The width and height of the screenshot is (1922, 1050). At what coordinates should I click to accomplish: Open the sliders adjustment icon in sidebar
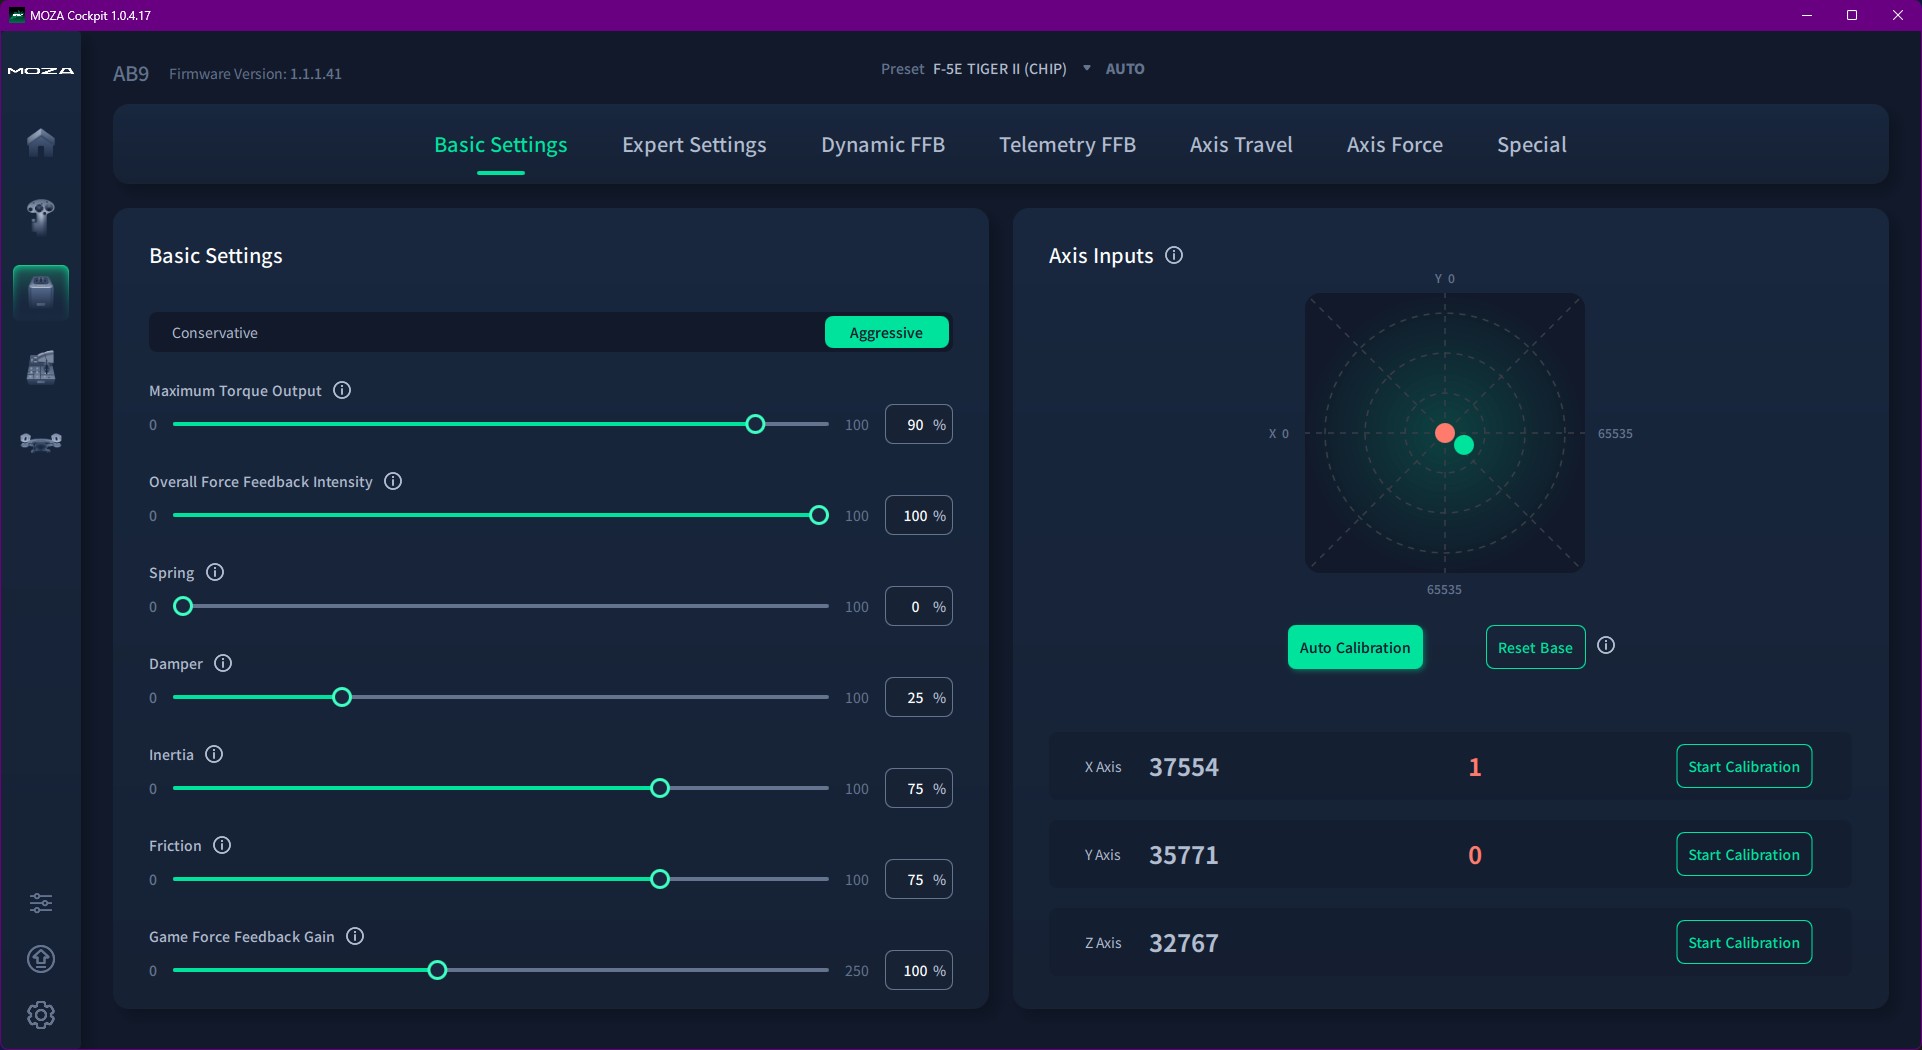pos(41,903)
